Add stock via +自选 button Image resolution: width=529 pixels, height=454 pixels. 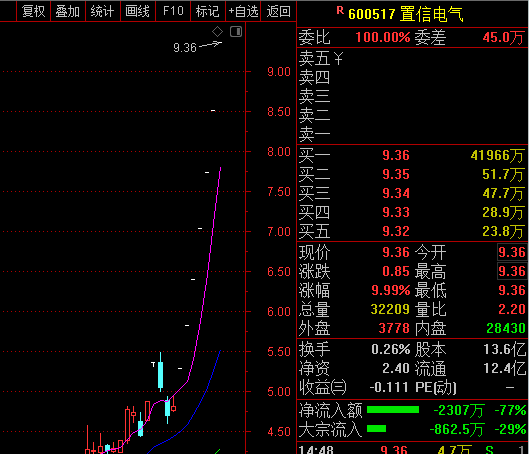point(243,11)
